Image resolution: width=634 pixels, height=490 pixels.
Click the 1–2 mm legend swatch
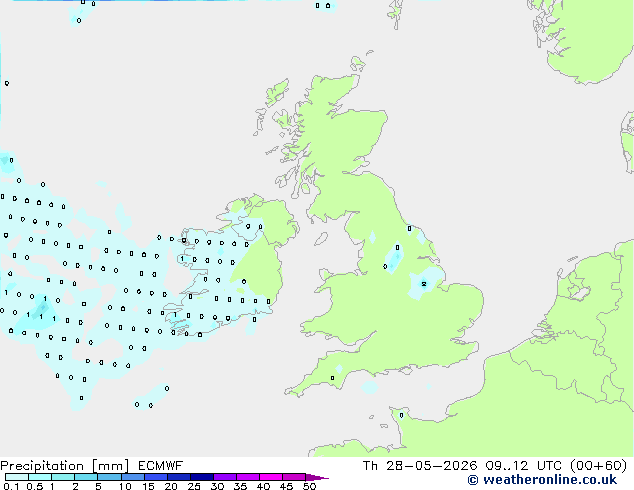pyautogui.click(x=63, y=477)
